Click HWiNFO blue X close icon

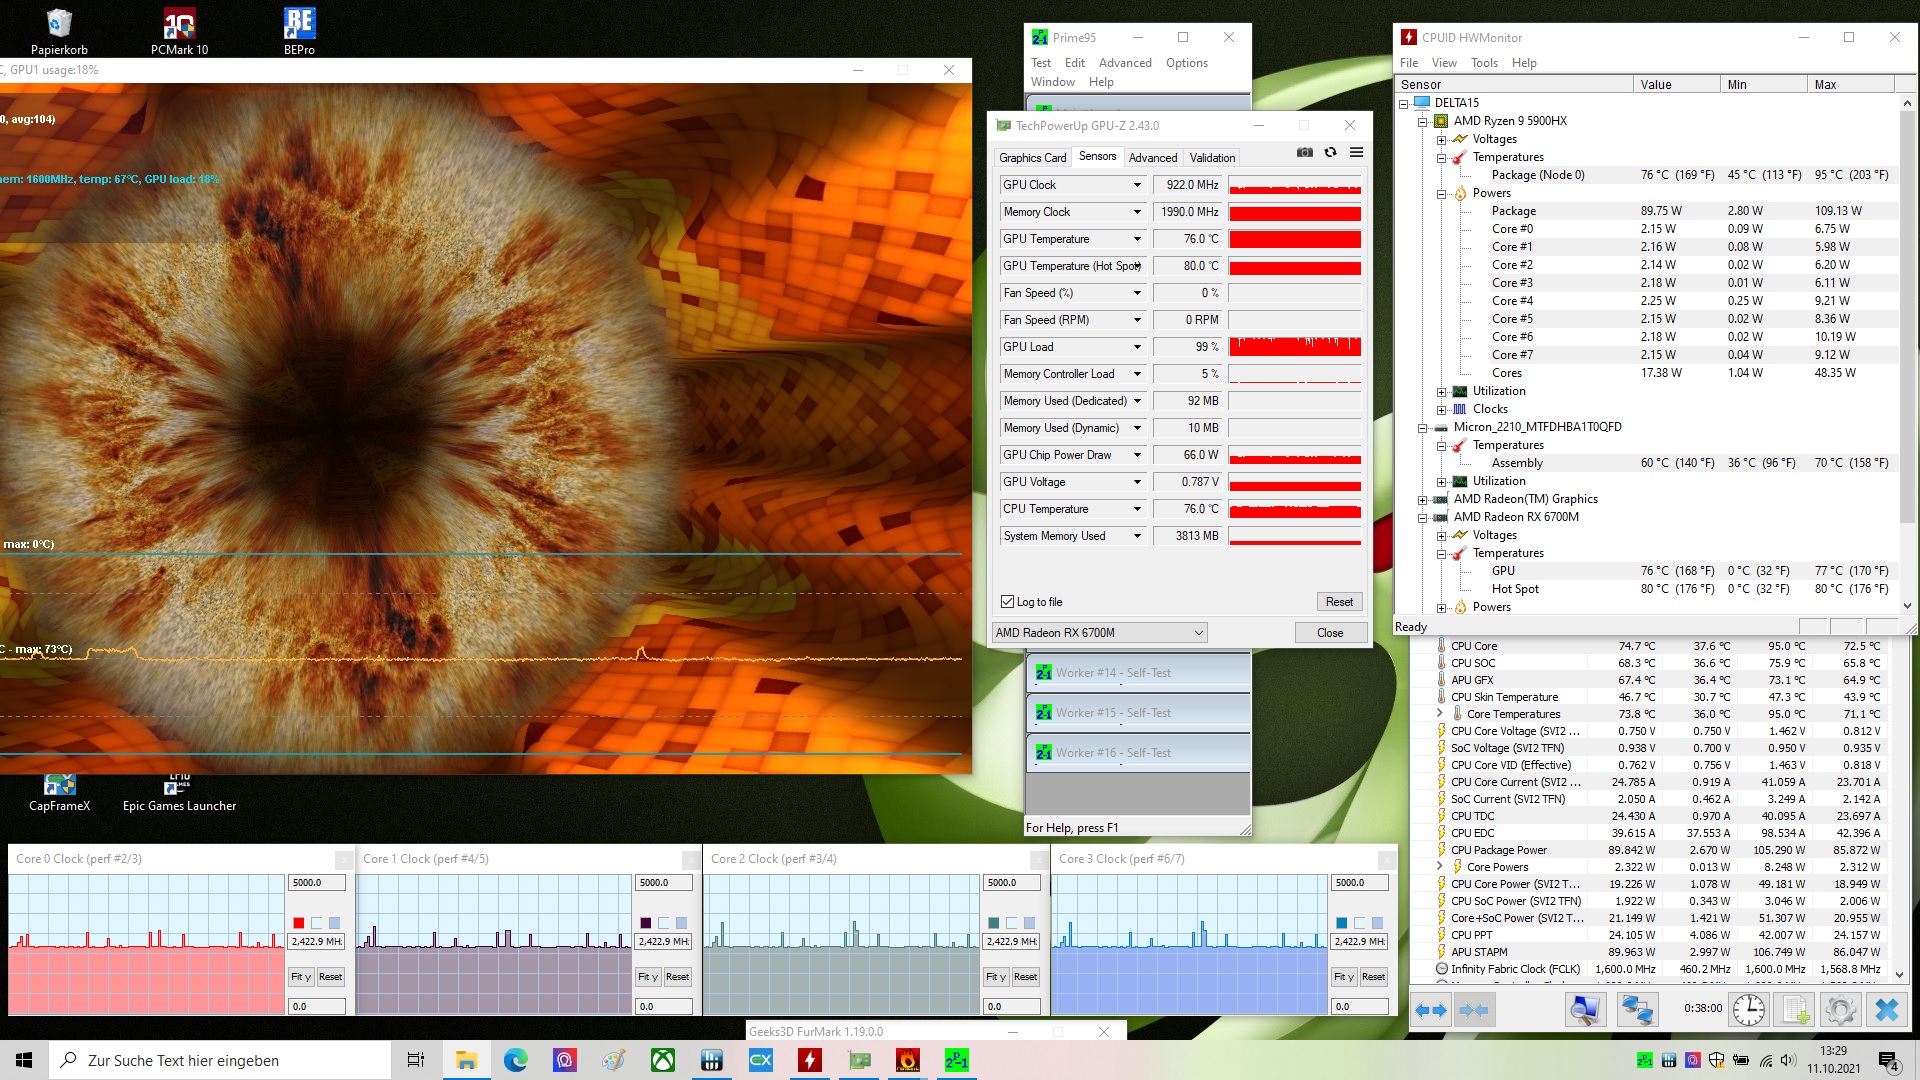point(1886,1010)
